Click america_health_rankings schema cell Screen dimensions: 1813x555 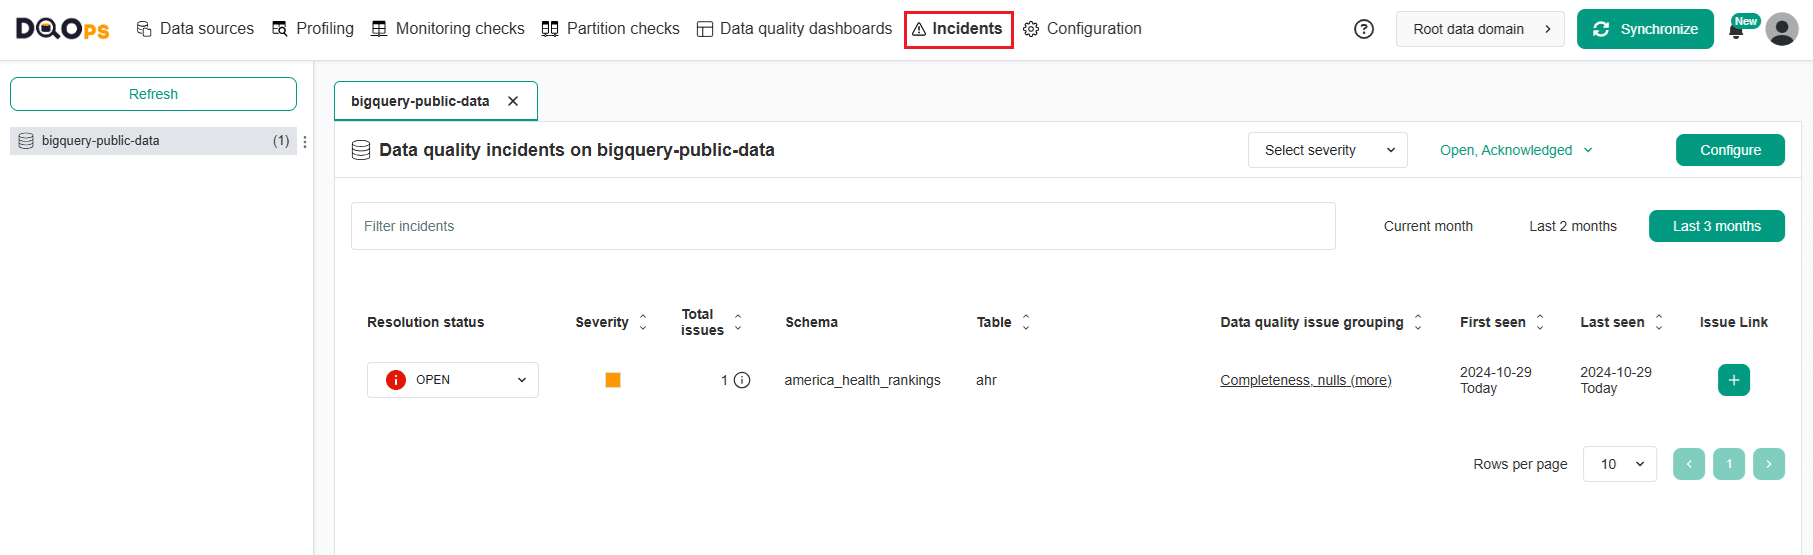point(862,380)
